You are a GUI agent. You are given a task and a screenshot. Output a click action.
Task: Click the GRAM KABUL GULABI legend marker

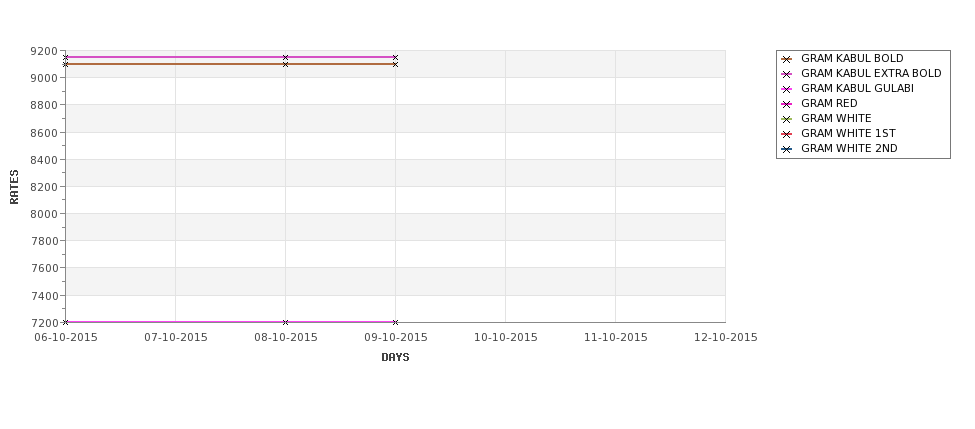(x=786, y=89)
